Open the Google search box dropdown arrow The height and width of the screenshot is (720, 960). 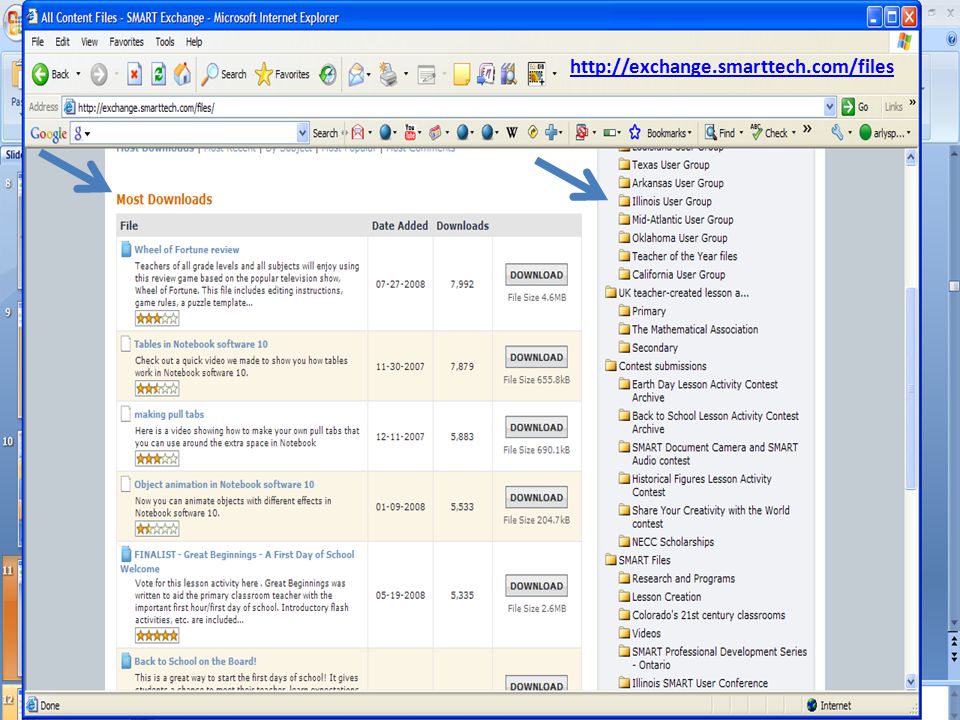(302, 133)
